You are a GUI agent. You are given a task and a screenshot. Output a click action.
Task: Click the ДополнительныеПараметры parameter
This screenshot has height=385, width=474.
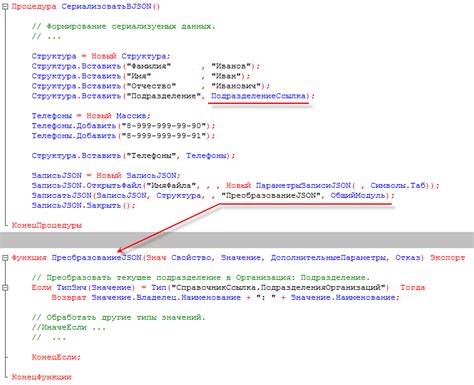coord(328,258)
